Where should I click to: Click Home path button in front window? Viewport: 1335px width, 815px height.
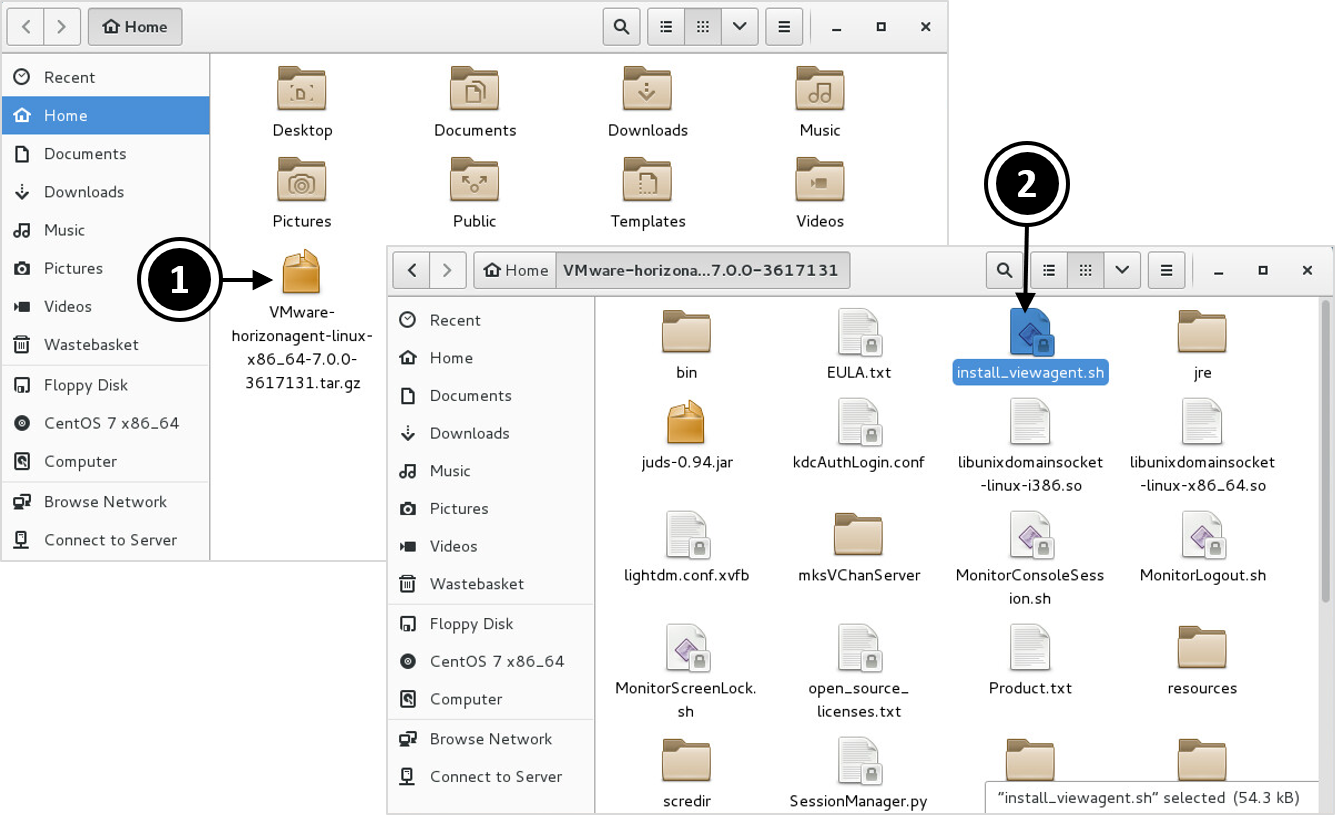[x=515, y=270]
